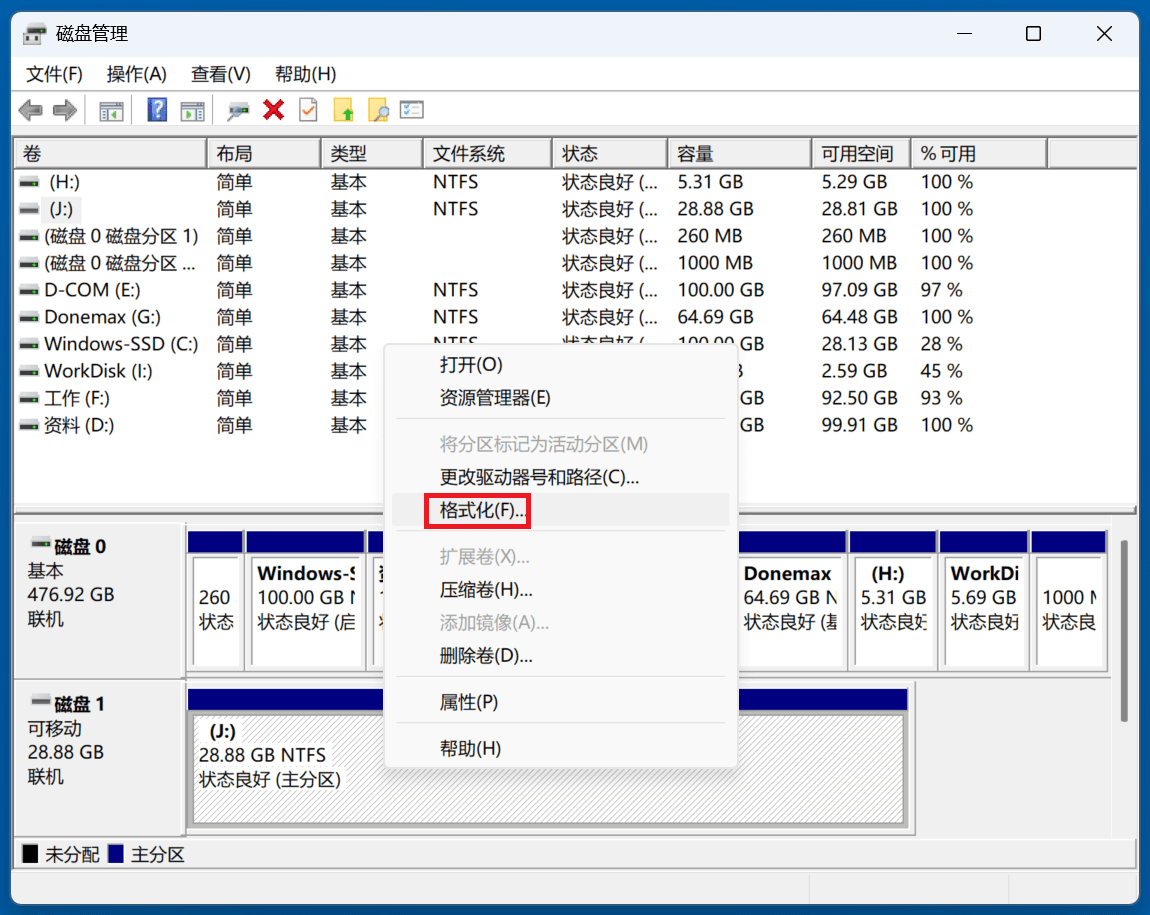Select 压缩卷(H)... from context menu
The width and height of the screenshot is (1150, 915).
coord(486,589)
